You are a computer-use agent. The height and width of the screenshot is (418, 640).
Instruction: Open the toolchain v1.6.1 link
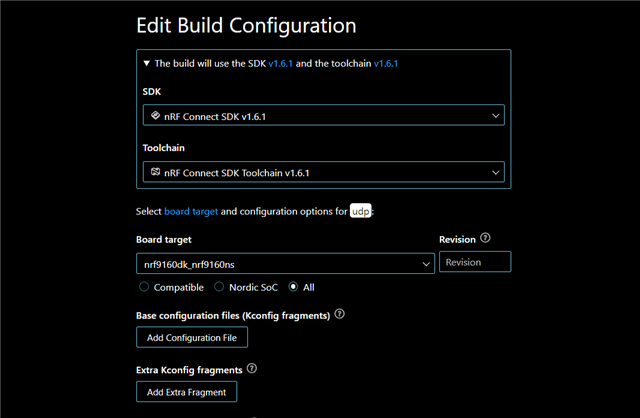(x=386, y=63)
